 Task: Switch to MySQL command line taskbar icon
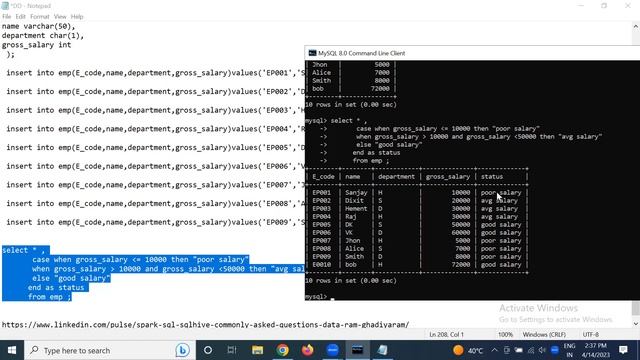[358, 350]
